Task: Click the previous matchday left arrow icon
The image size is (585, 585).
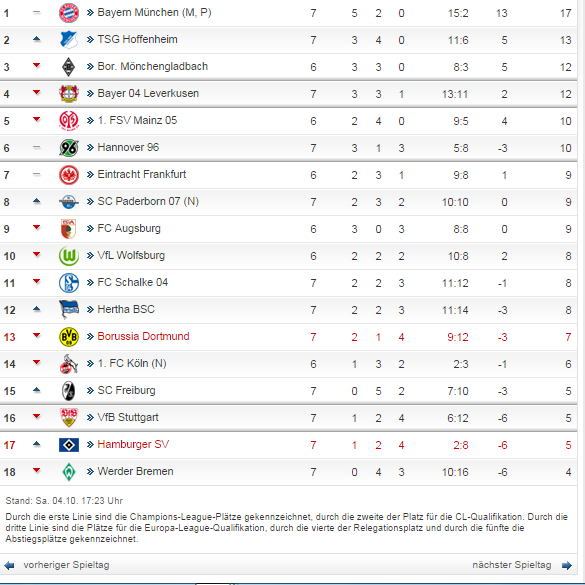Action: point(9,566)
